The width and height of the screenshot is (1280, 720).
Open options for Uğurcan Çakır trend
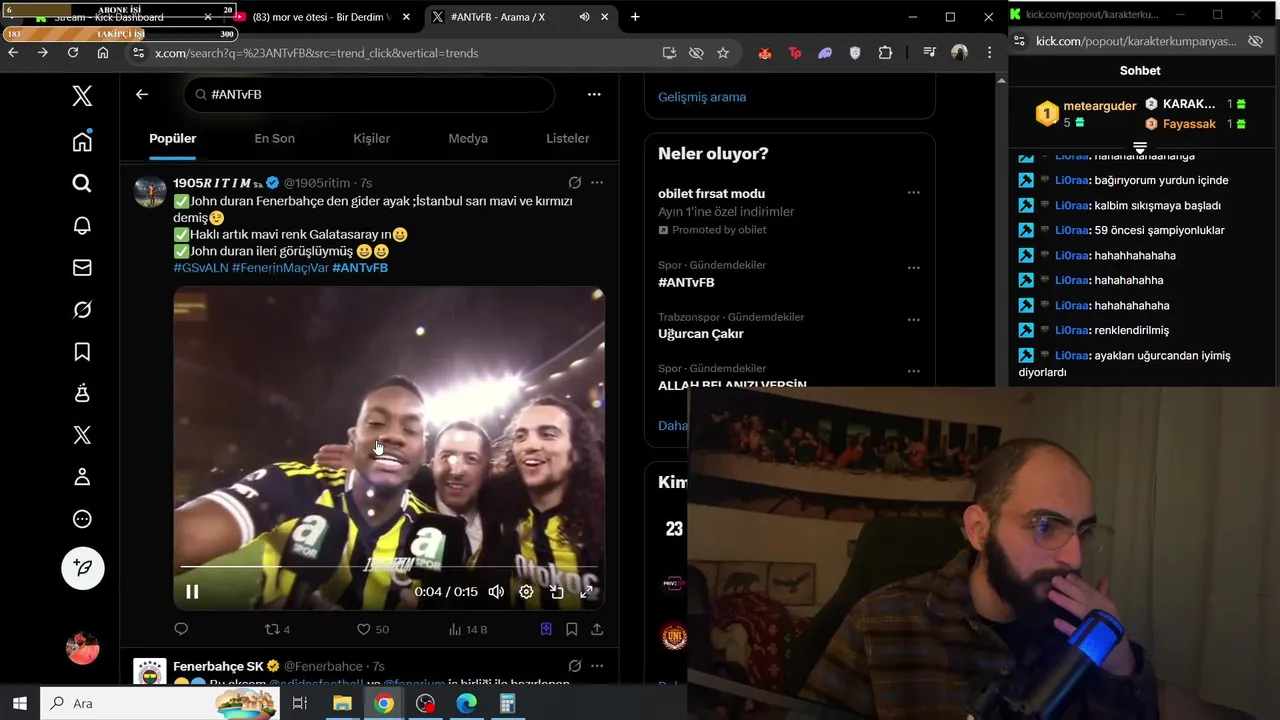pyautogui.click(x=913, y=320)
